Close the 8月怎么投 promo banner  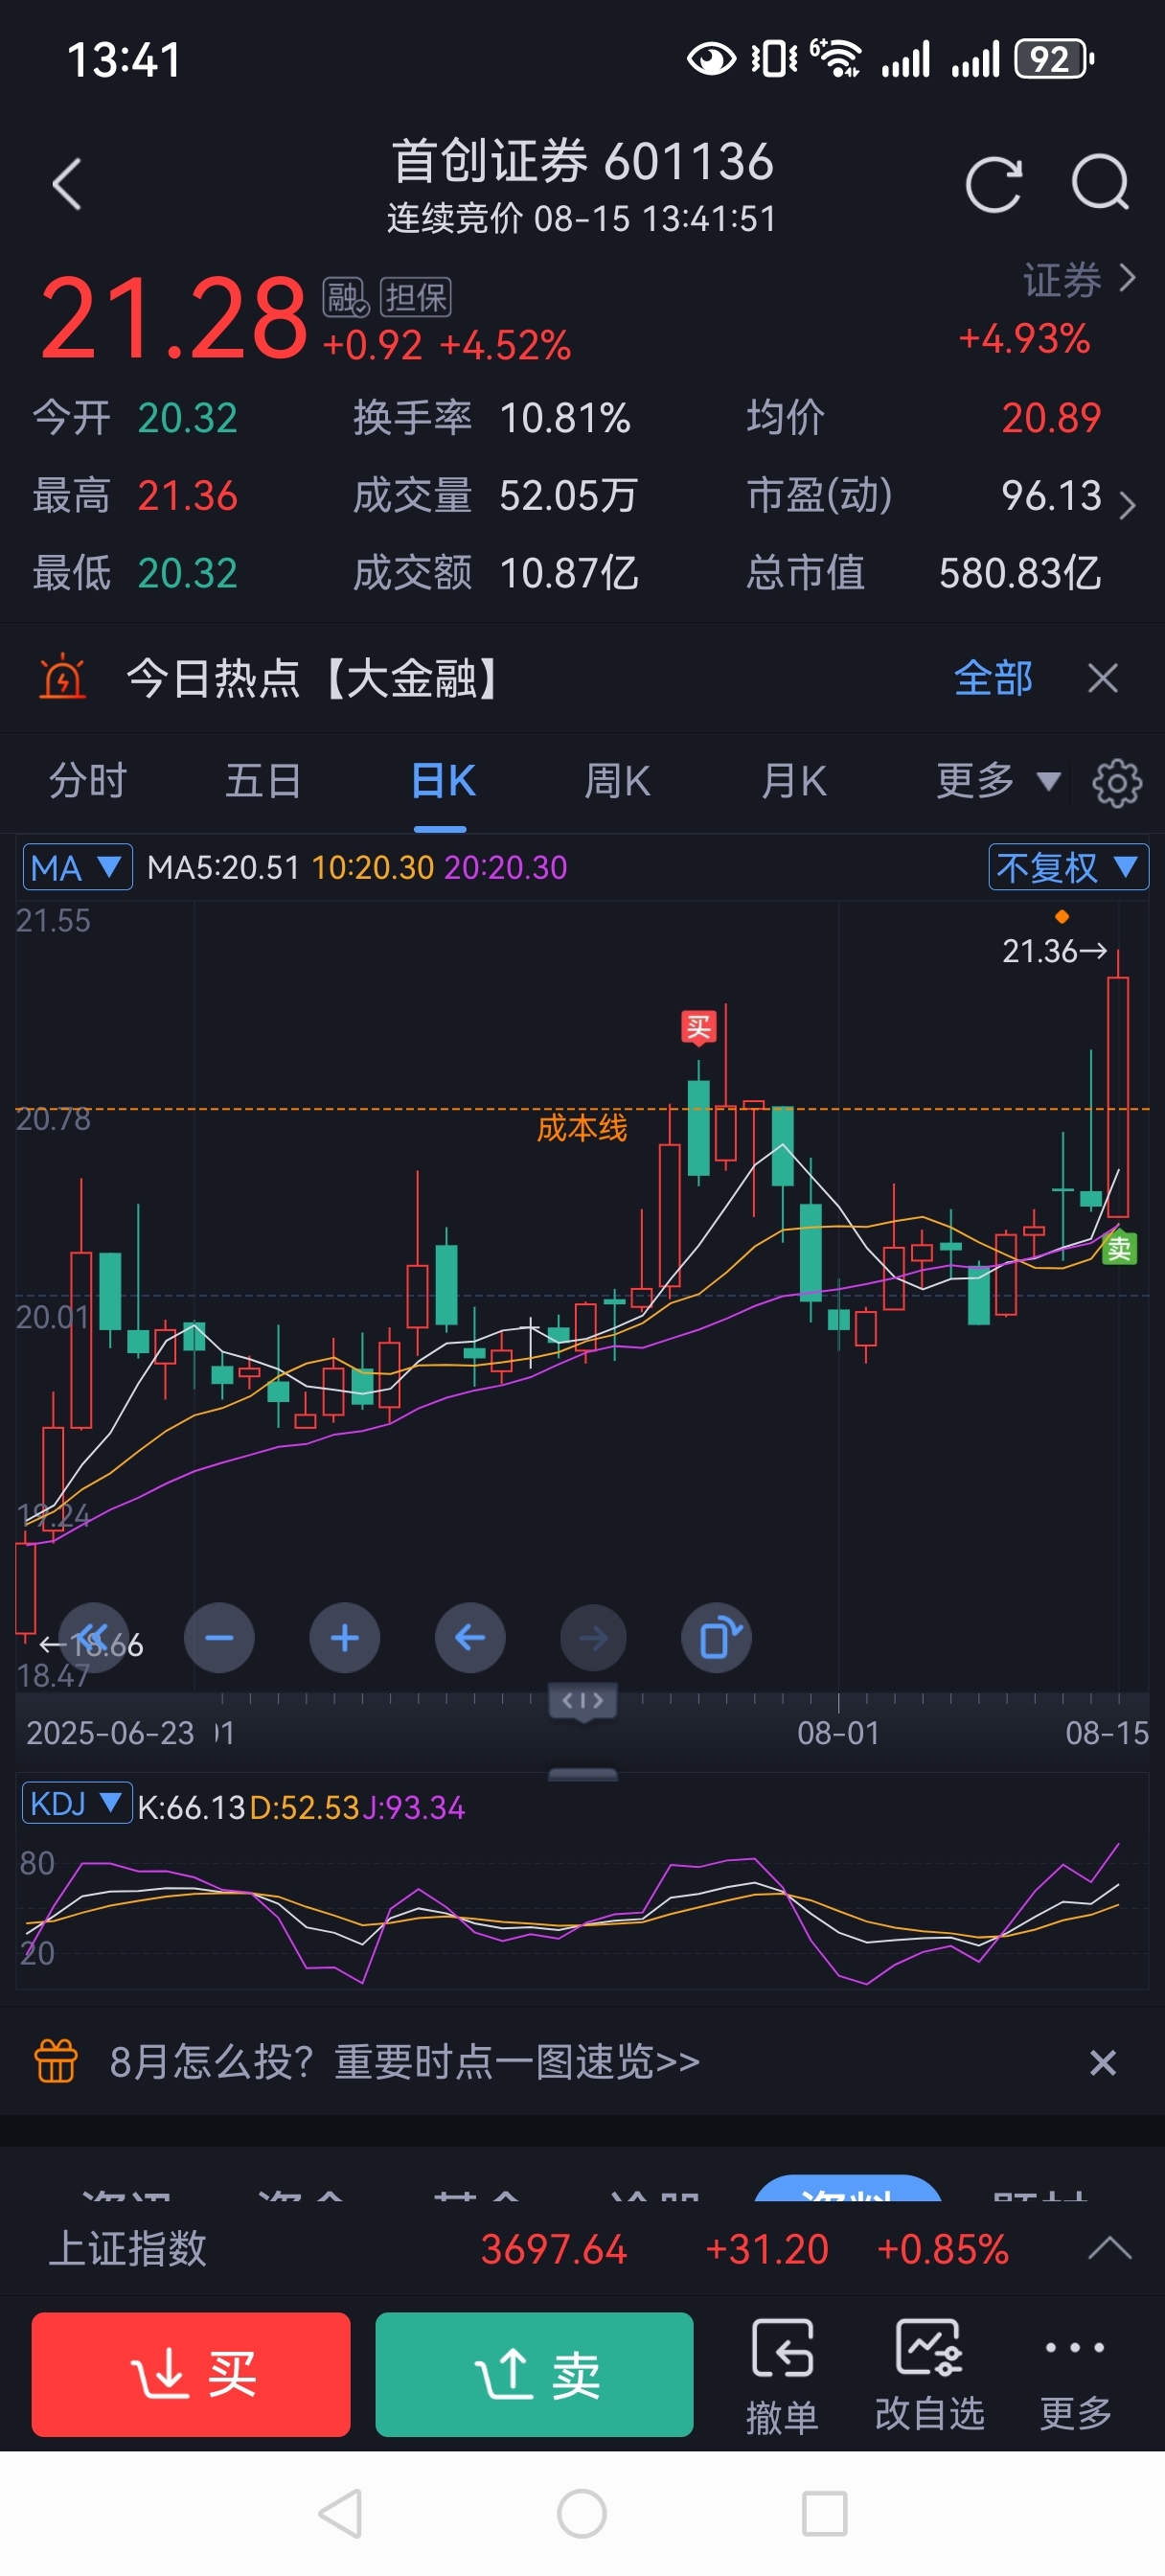pos(1102,2062)
